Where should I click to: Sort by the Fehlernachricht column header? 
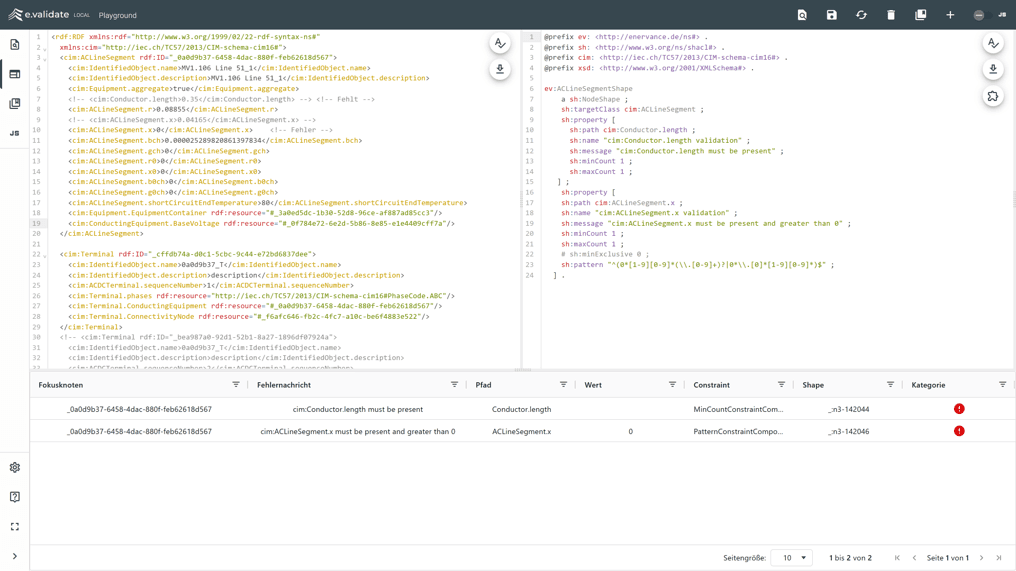click(x=284, y=385)
